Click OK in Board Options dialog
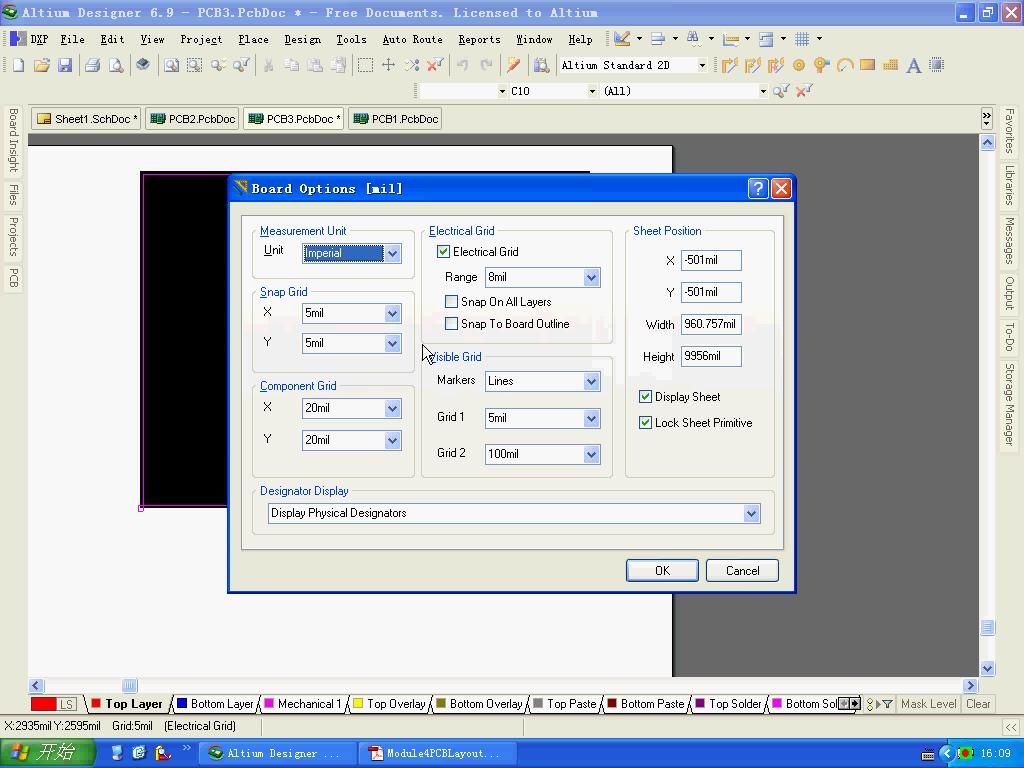 tap(662, 571)
